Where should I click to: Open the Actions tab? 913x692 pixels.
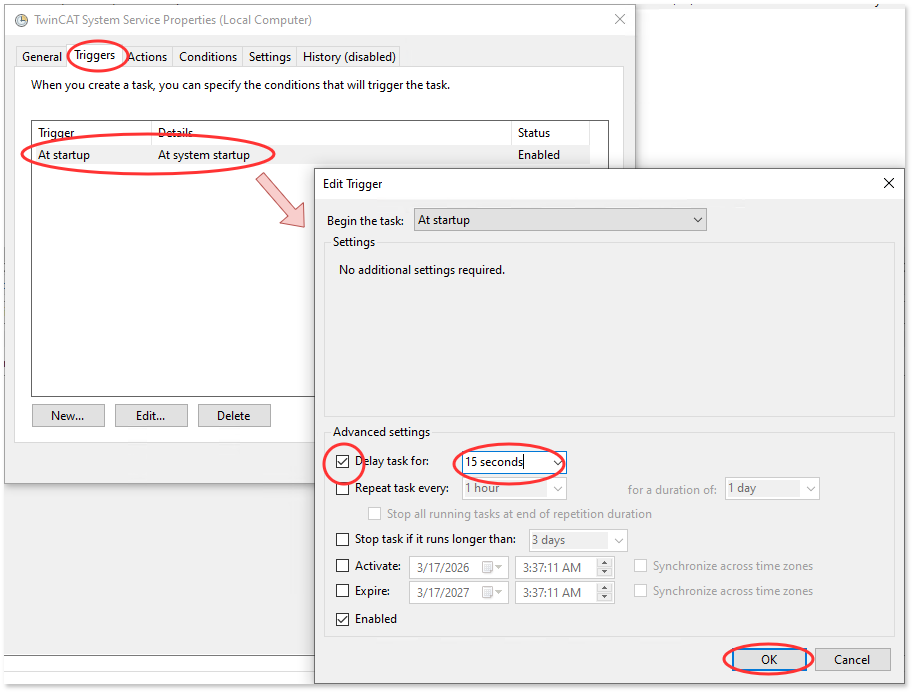[147, 57]
